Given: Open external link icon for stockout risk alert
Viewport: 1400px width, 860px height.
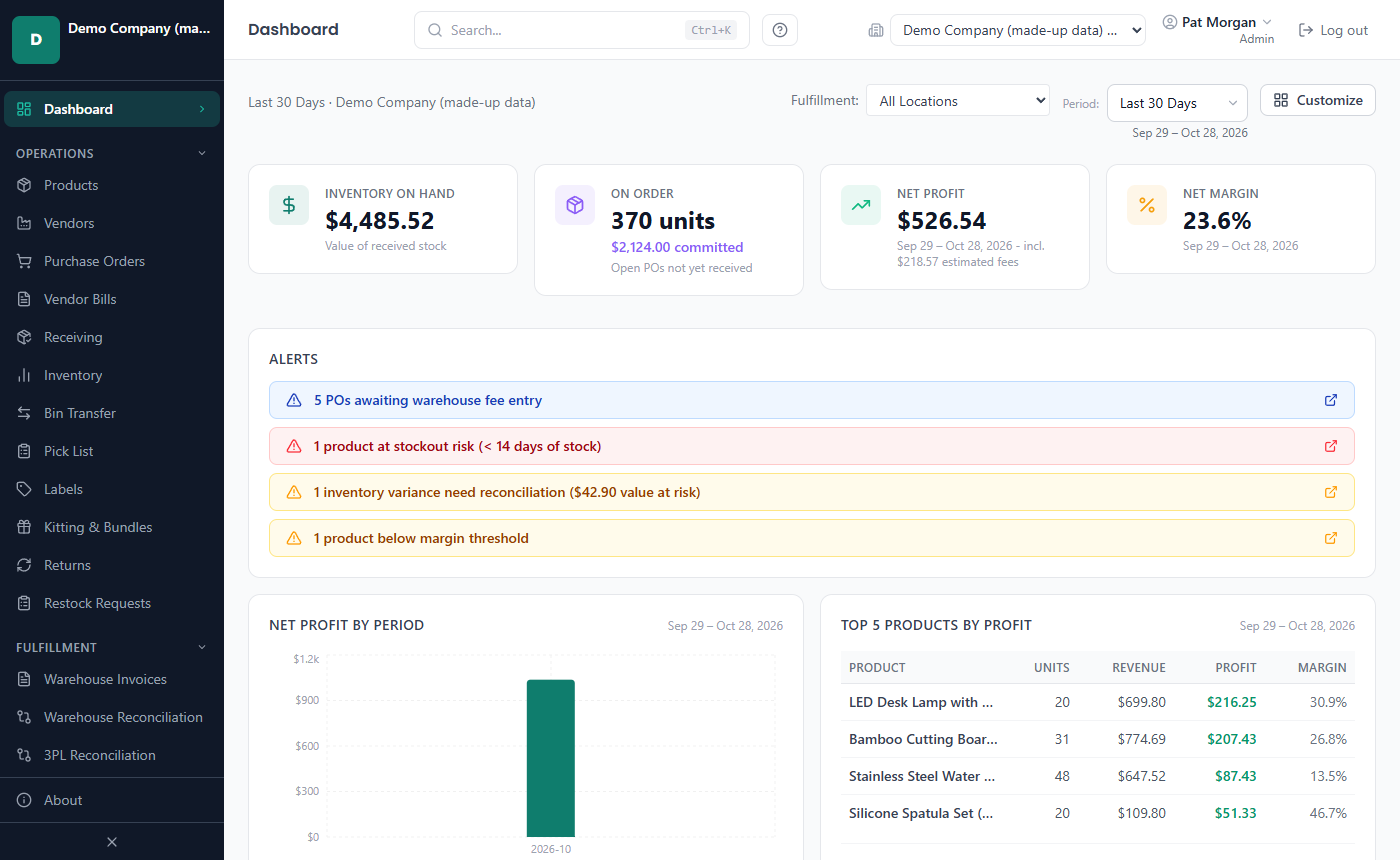Looking at the screenshot, I should 1331,446.
